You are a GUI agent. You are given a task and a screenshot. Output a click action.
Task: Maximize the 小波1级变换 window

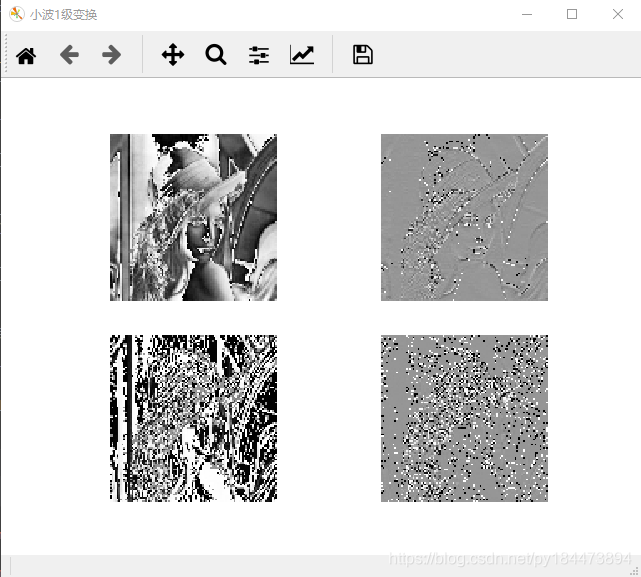point(572,14)
